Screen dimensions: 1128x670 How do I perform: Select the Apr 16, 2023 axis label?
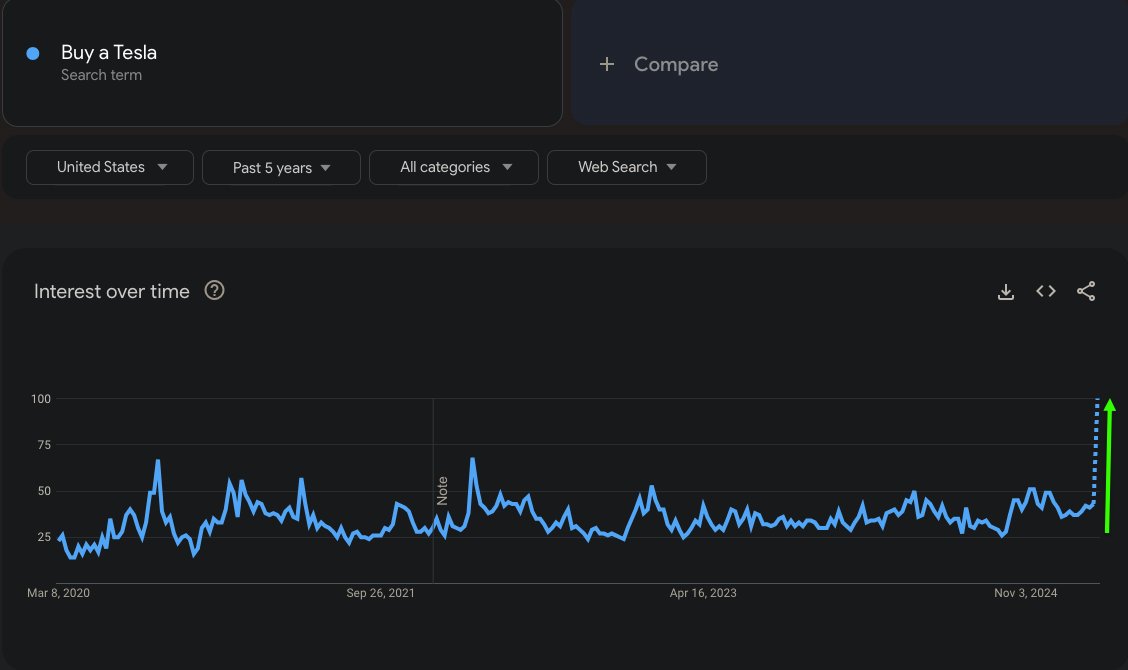point(703,593)
